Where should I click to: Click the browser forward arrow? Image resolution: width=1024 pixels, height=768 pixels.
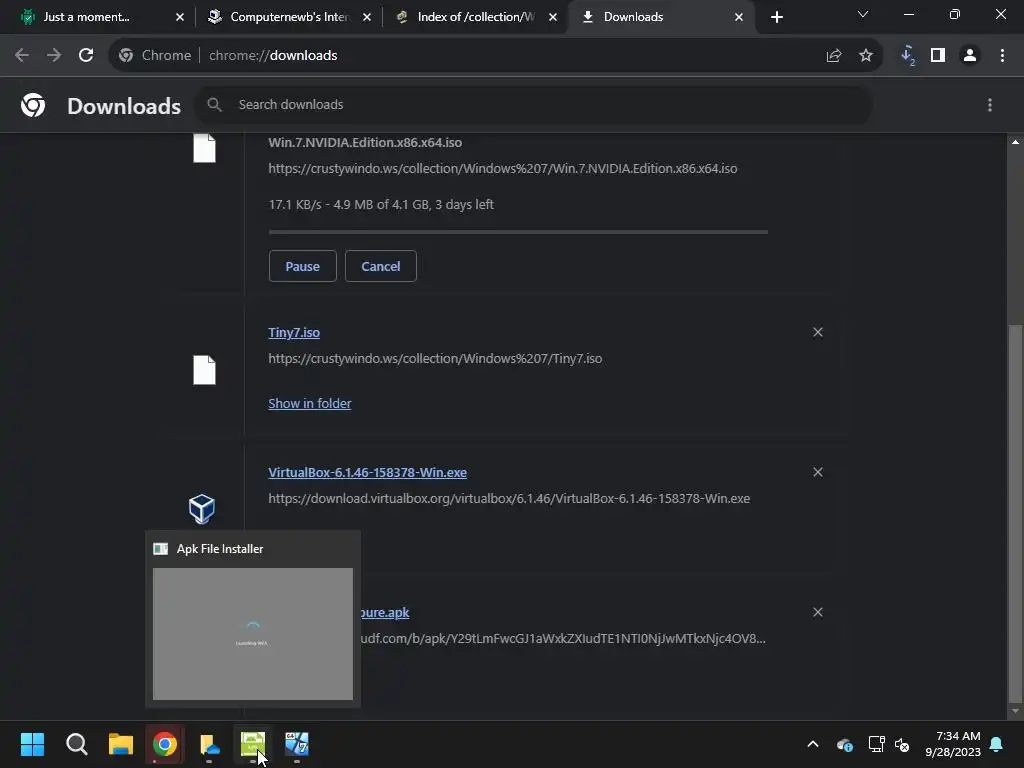(x=54, y=56)
